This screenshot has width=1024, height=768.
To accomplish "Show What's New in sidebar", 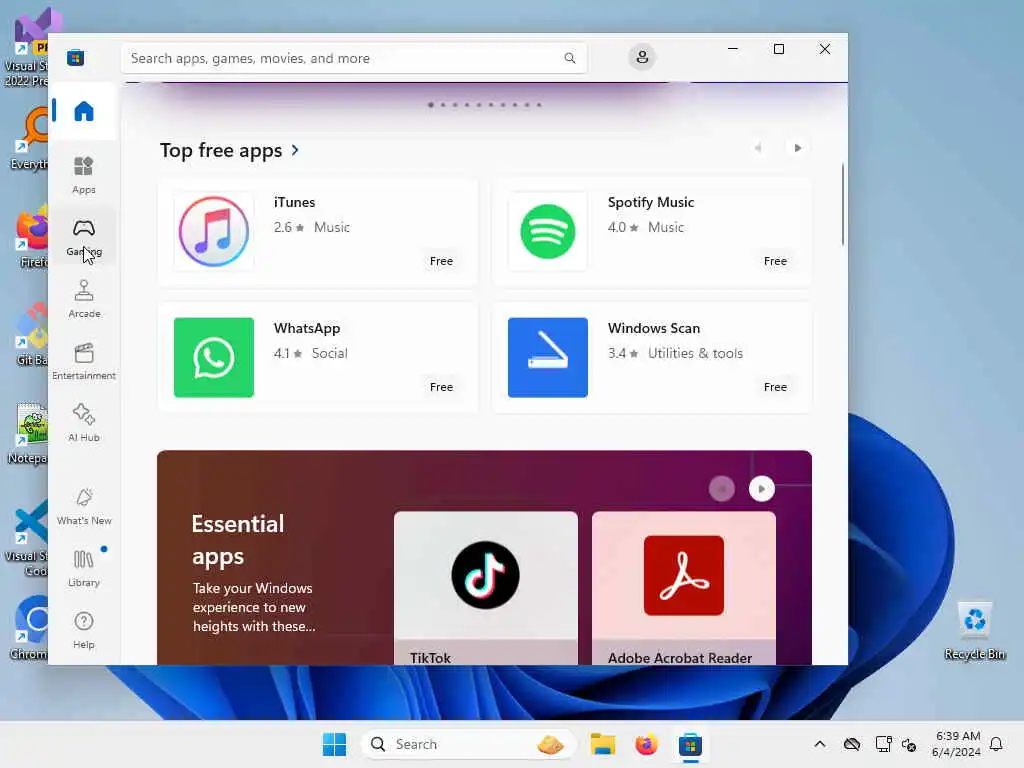I will coord(84,506).
